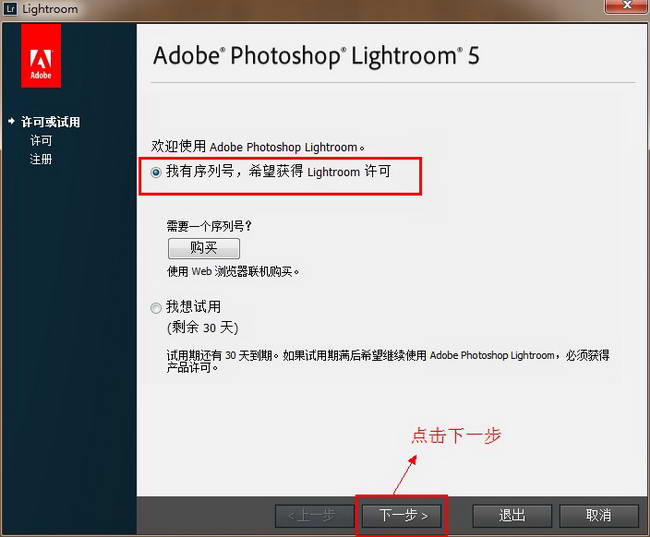Select the 许可 step in sidebar

click(x=41, y=141)
